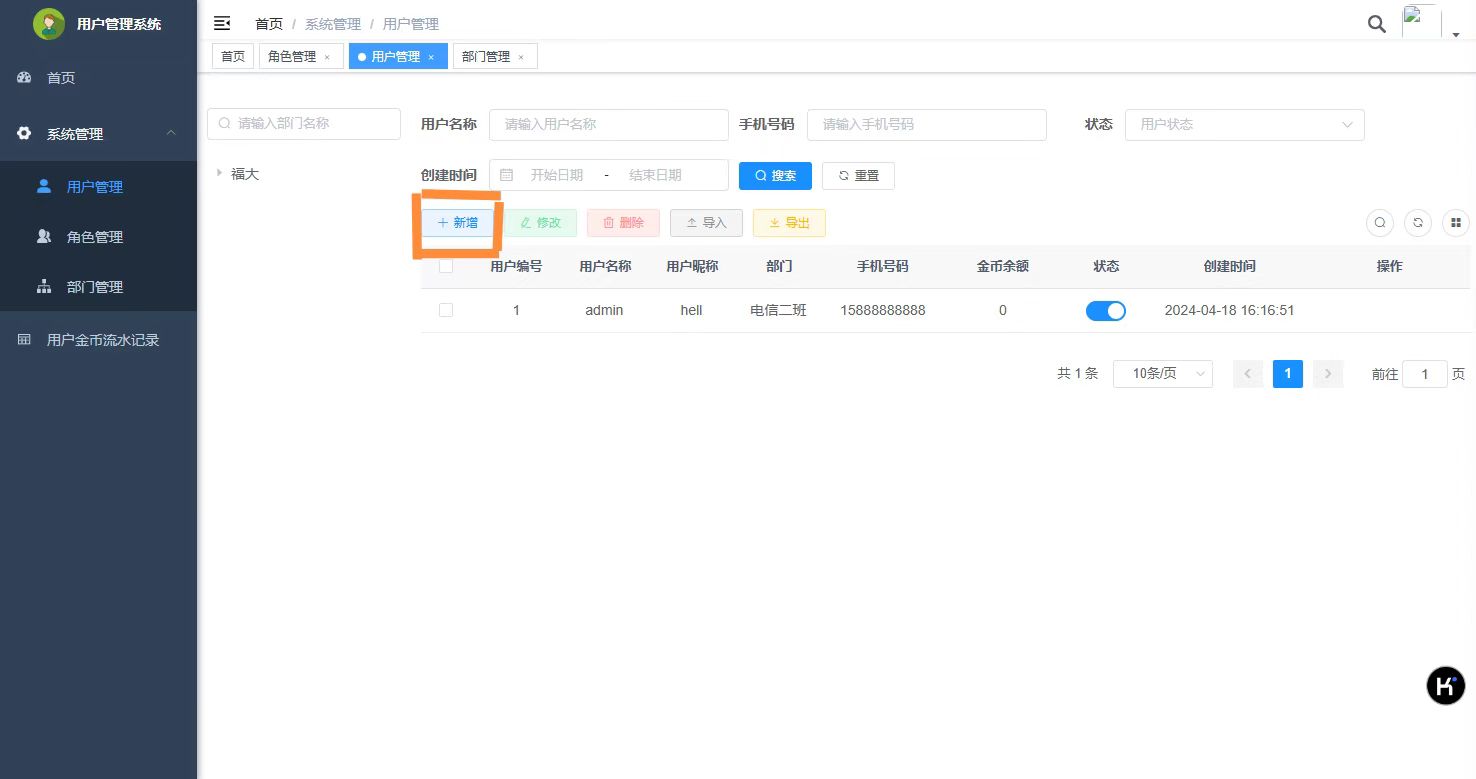Open 角色管理 in the sidebar
Viewport: 1476px width, 779px height.
point(98,237)
